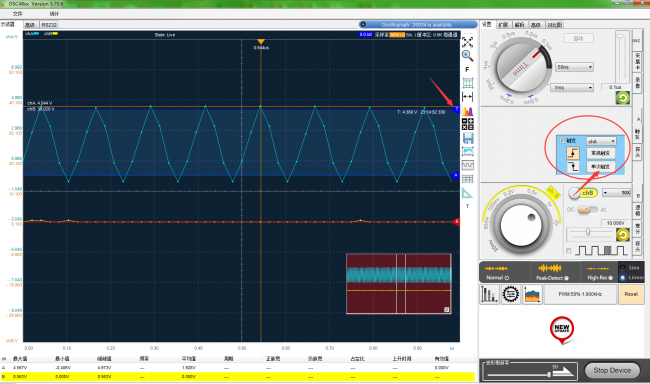650x384 pixels.
Task: Flip the DC/AC coupling switch
Action: pos(587,210)
